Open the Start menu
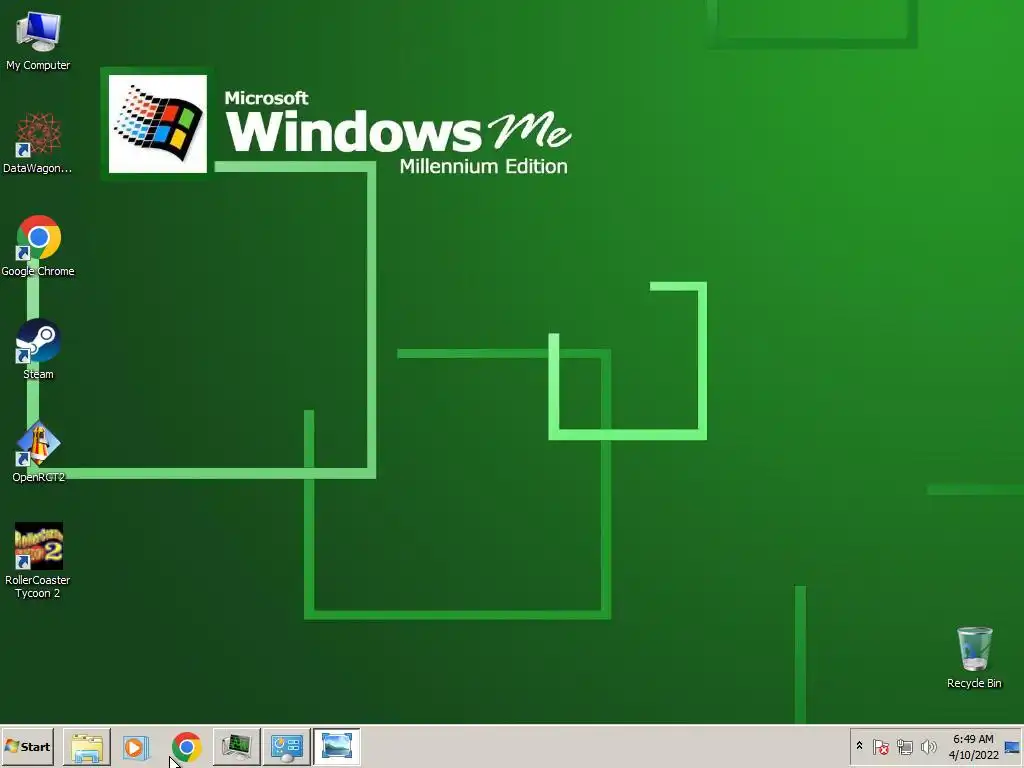The height and width of the screenshot is (768, 1024). (27, 746)
